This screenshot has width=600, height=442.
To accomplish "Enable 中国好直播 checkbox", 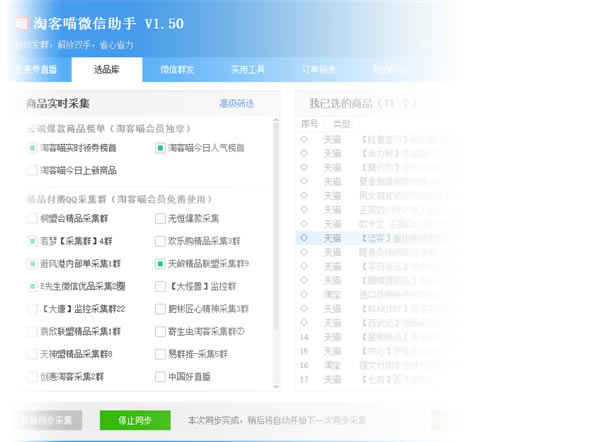I will click(x=160, y=377).
